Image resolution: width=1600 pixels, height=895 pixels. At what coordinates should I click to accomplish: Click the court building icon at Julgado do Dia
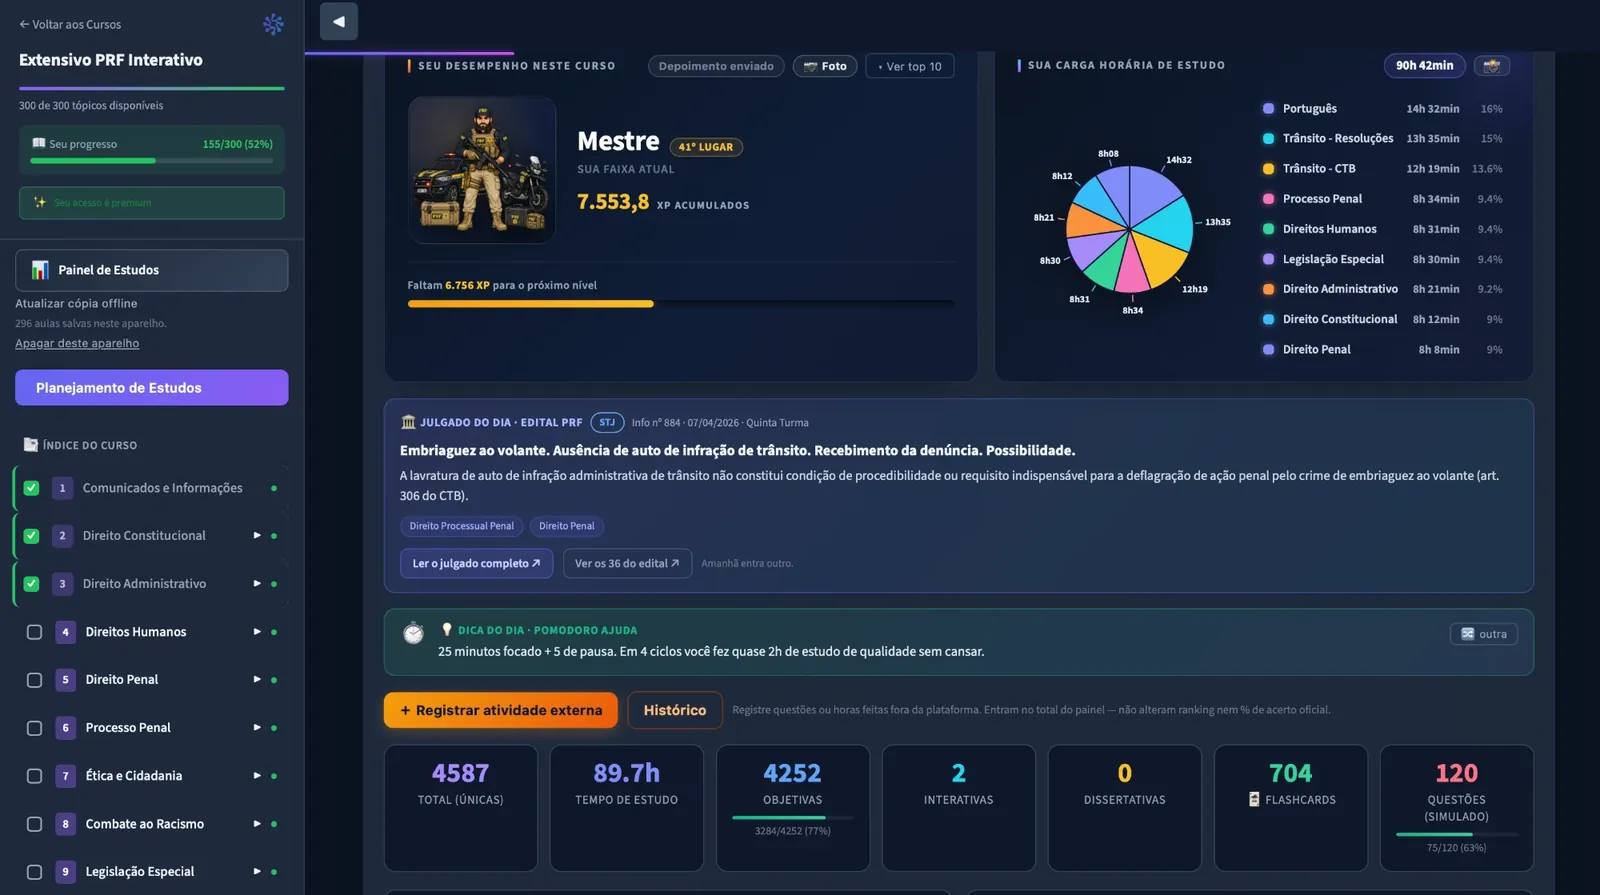click(x=408, y=422)
